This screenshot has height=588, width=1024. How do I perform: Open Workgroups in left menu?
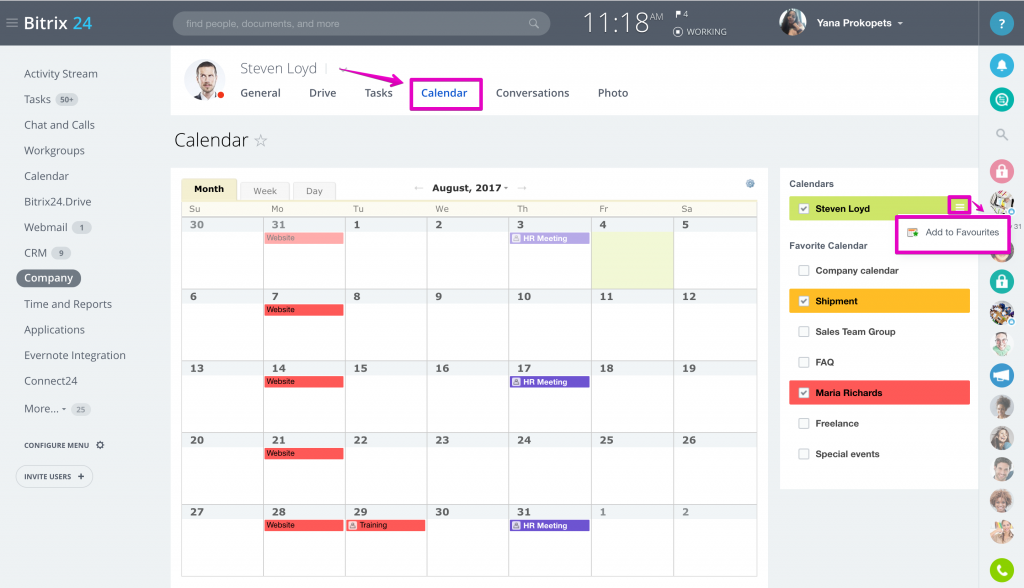[x=54, y=151]
